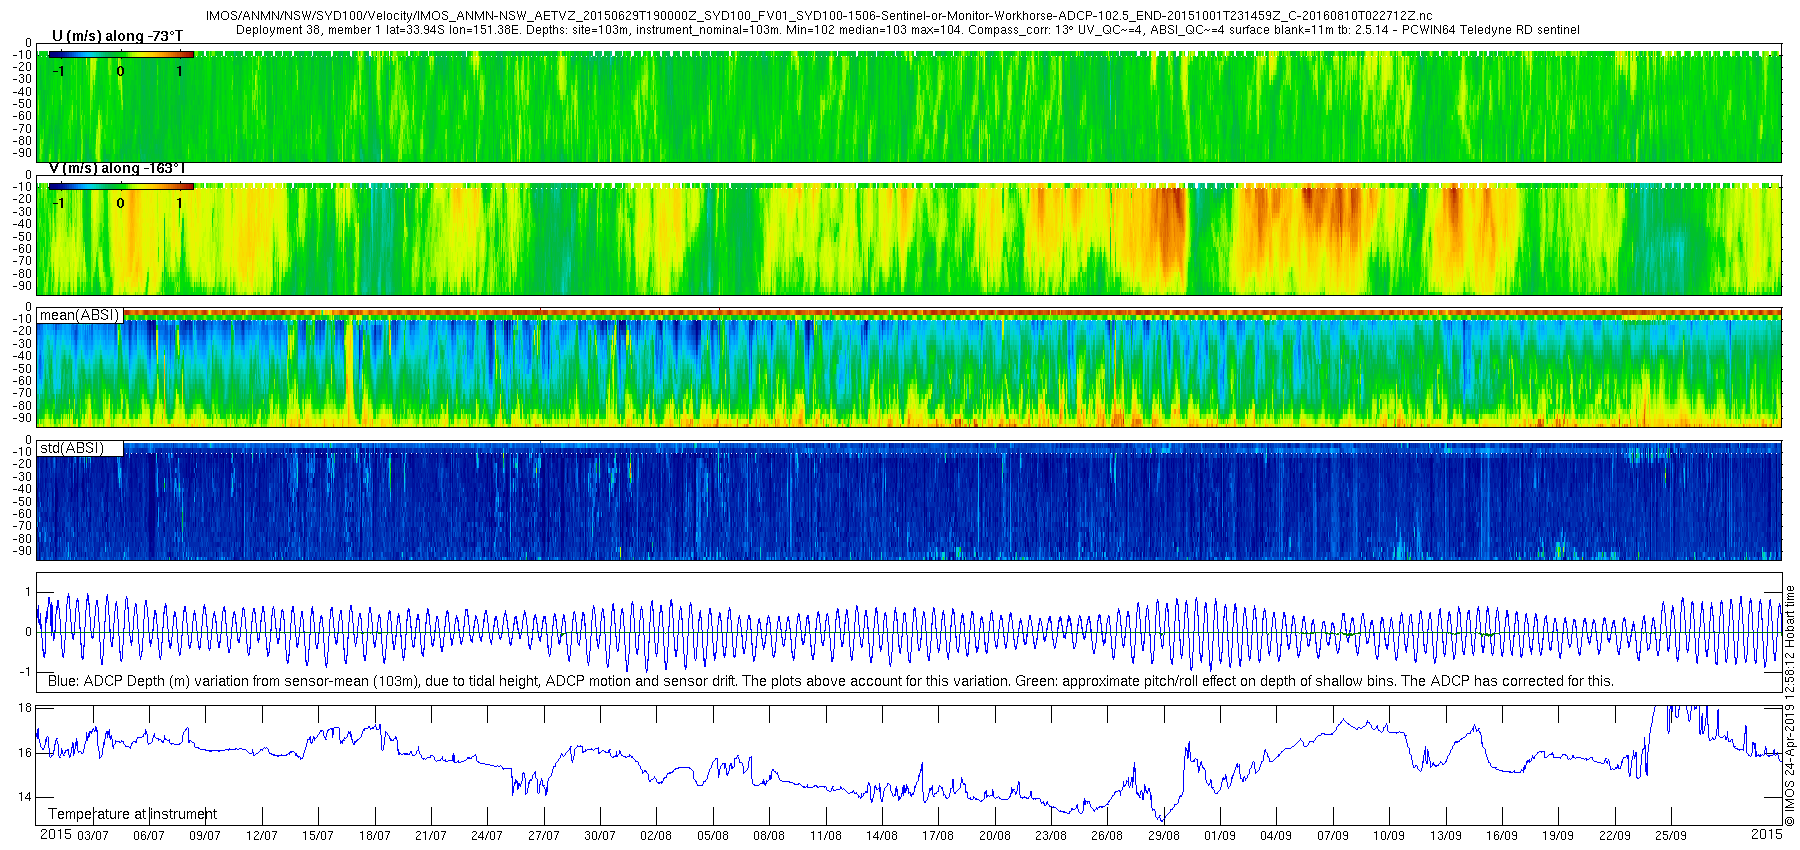This screenshot has width=1800, height=850.
Task: Click the 'Temperature at instrument' label
Action: pos(132,814)
